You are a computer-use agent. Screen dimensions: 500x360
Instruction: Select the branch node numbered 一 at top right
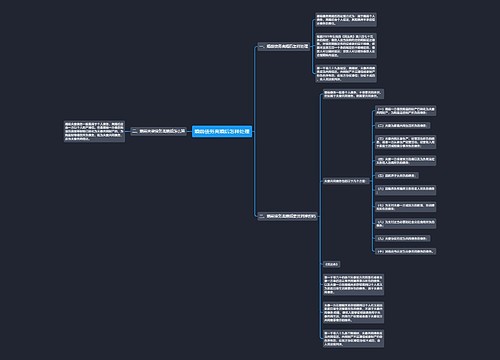(x=284, y=46)
